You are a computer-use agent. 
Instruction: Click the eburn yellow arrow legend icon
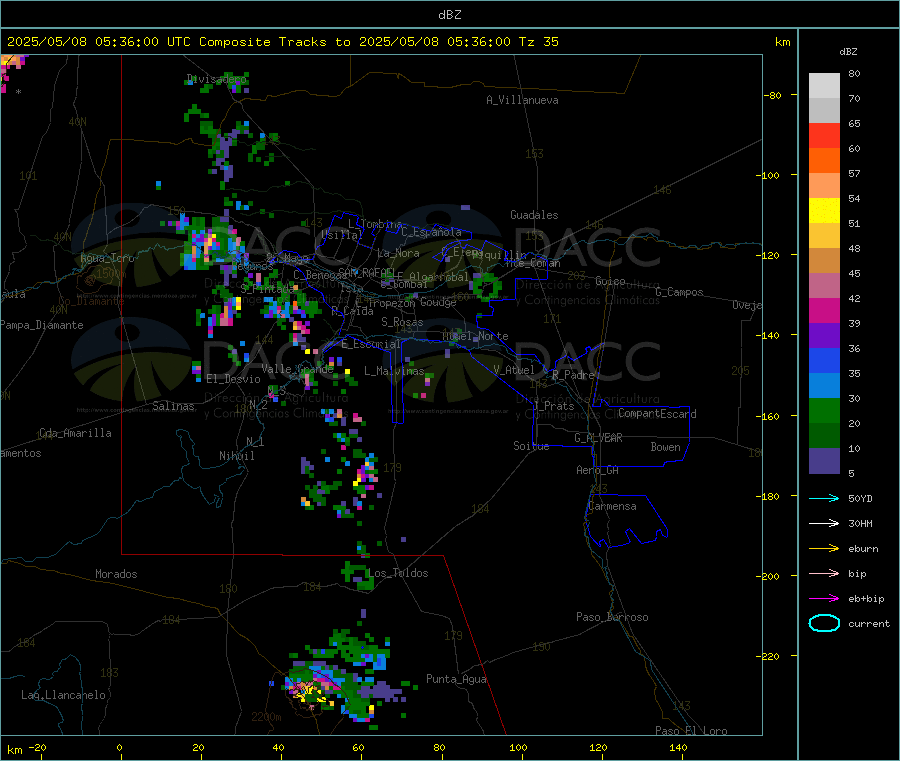click(824, 549)
